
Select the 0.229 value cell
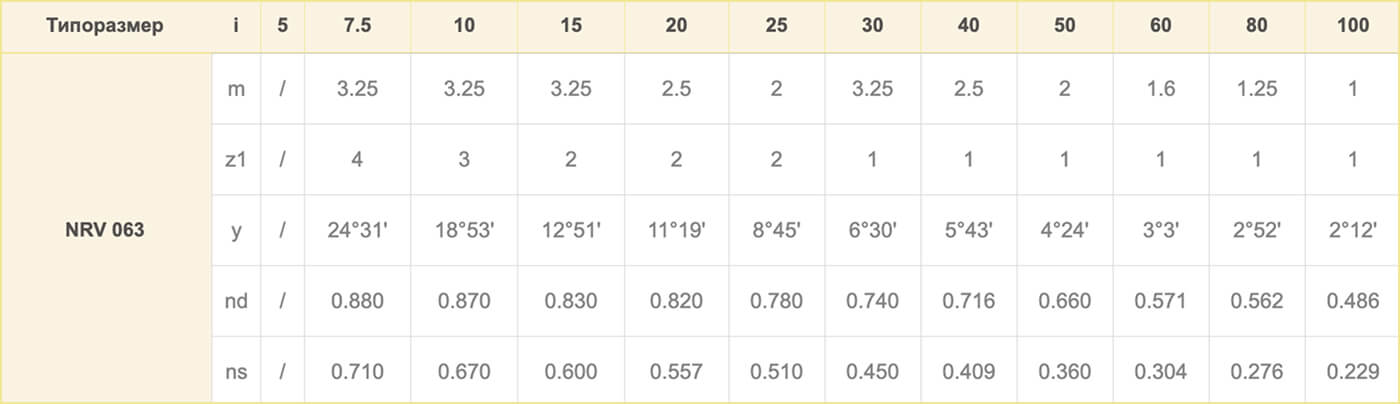pyautogui.click(x=1353, y=372)
